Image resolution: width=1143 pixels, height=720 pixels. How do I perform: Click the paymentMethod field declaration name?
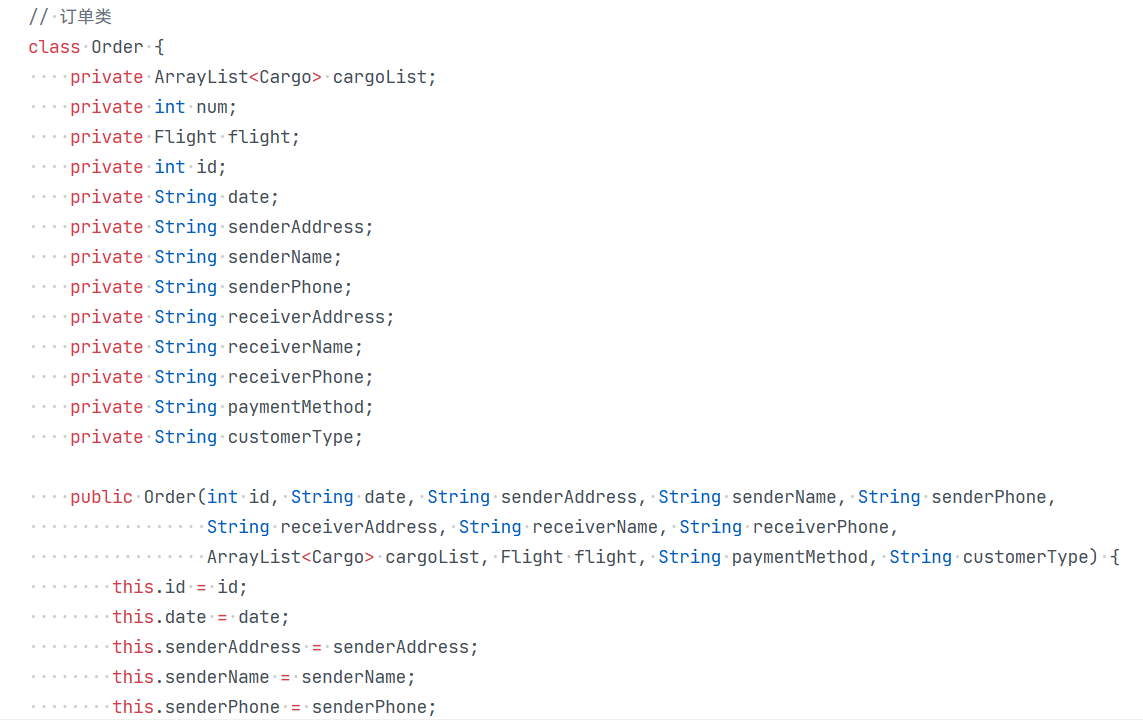coord(298,407)
